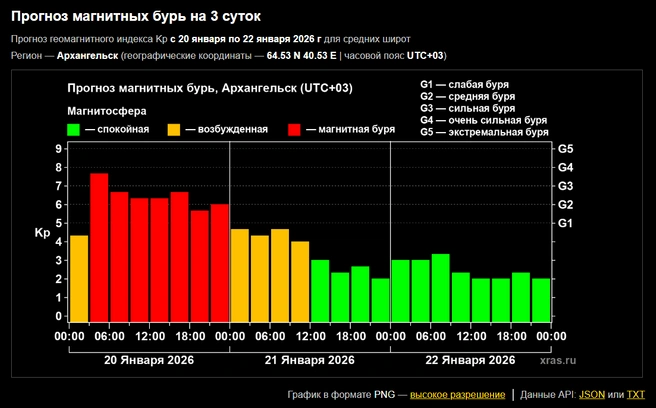The height and width of the screenshot is (408, 656).
Task: Click the '22 Января 2026' date label
Action: click(x=470, y=360)
